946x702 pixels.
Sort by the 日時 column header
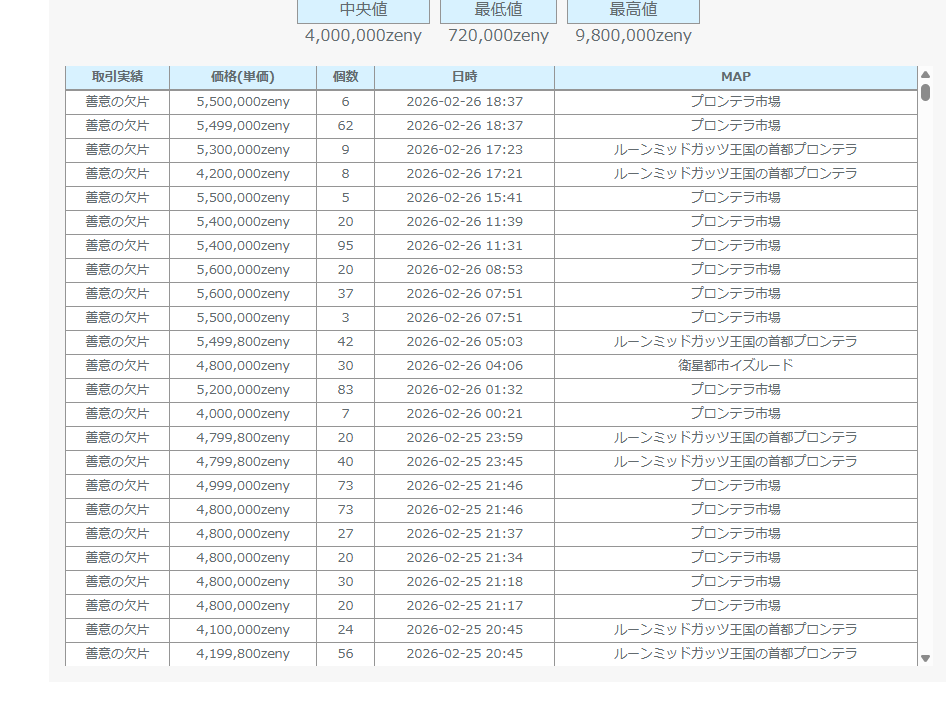(x=464, y=77)
